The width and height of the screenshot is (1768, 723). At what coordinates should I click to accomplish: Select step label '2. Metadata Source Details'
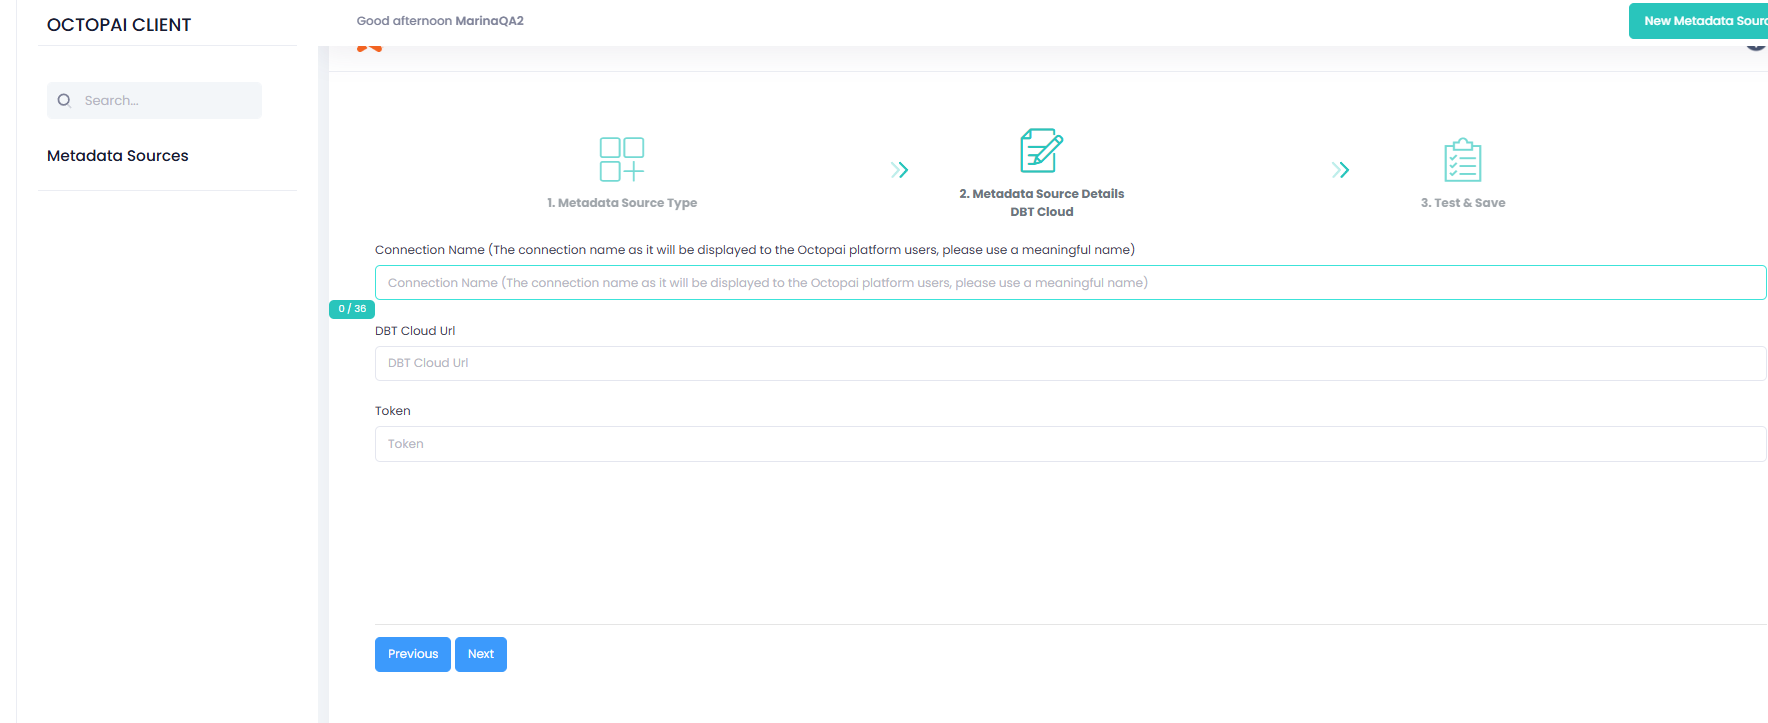(x=1041, y=194)
